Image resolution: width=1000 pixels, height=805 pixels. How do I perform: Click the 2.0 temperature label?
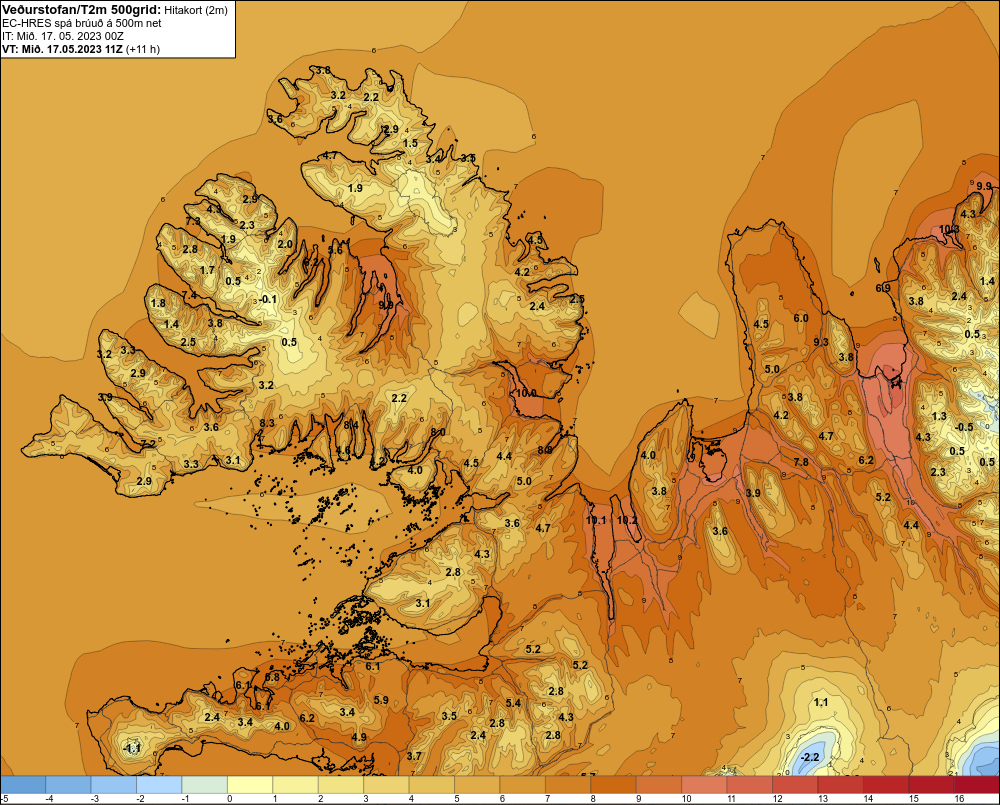tap(285, 244)
